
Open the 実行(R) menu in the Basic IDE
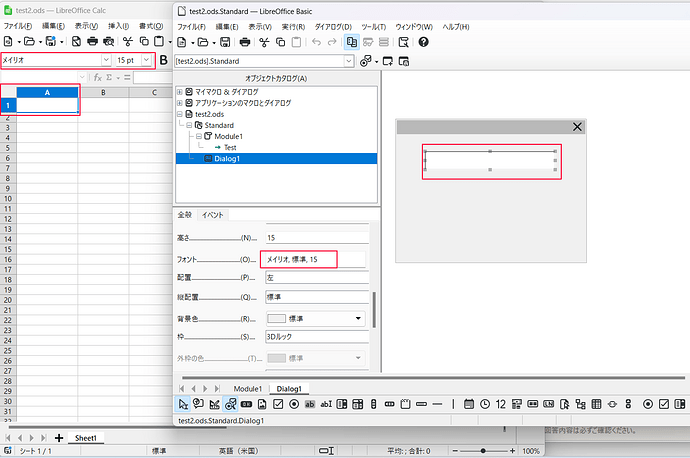click(294, 27)
